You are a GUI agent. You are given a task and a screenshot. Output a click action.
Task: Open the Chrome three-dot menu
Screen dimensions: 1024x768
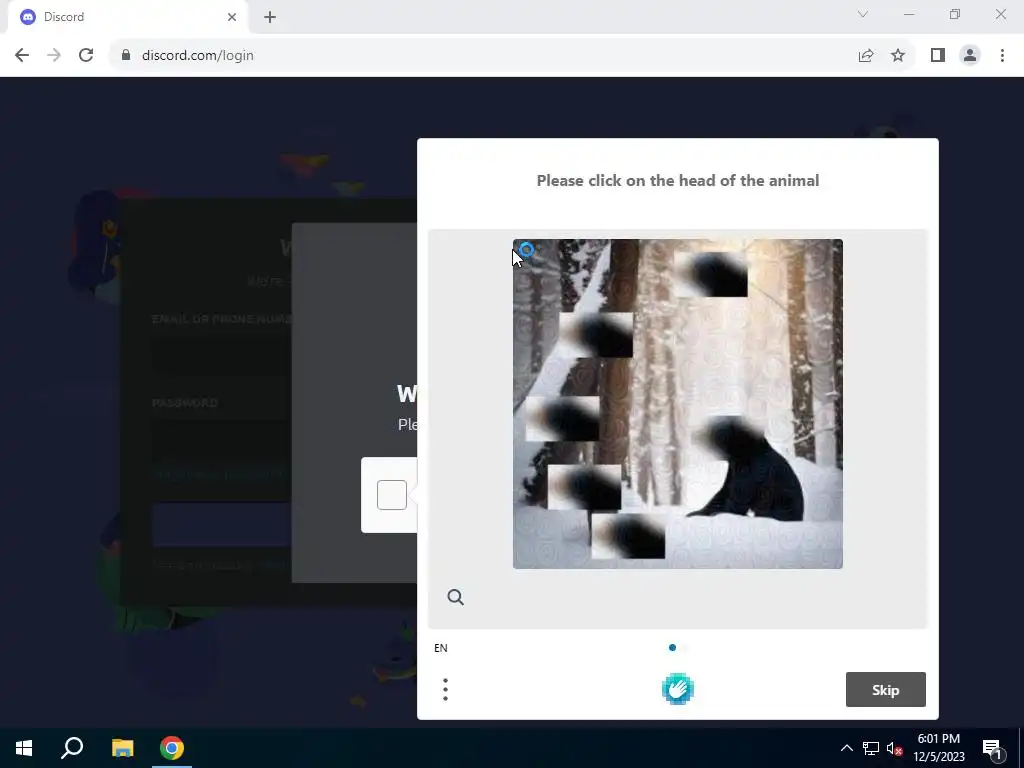point(1002,56)
